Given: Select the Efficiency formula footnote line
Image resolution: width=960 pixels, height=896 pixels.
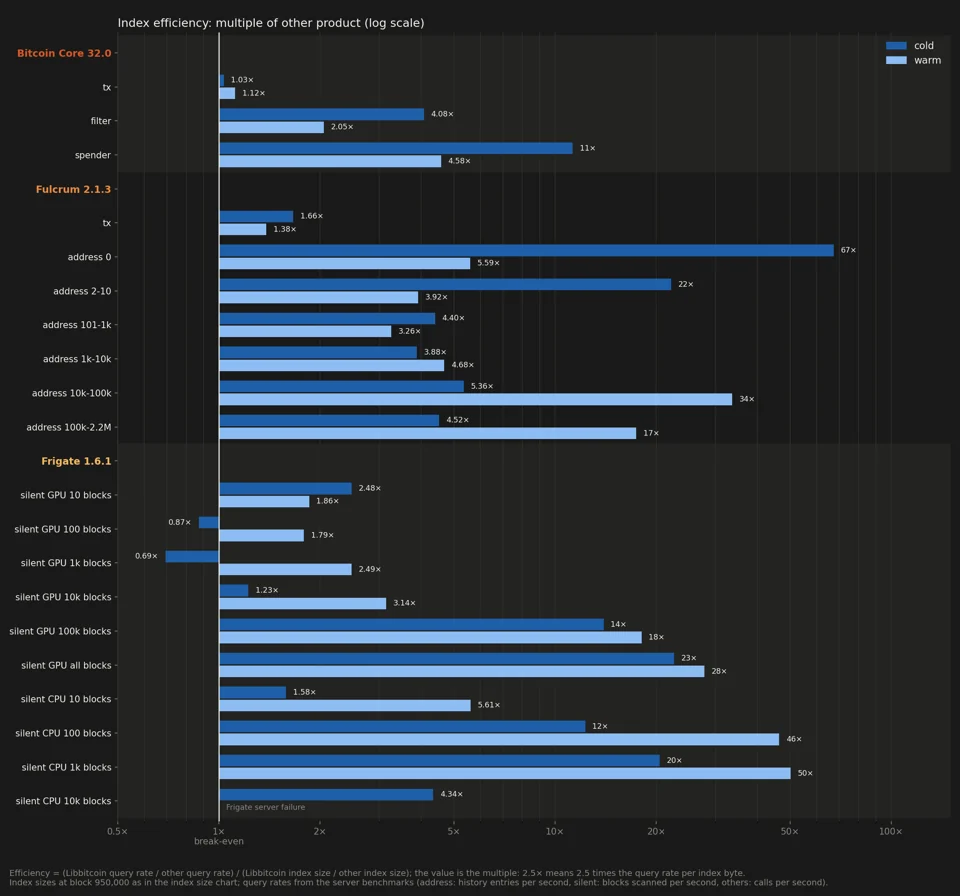Looking at the screenshot, I should point(377,873).
